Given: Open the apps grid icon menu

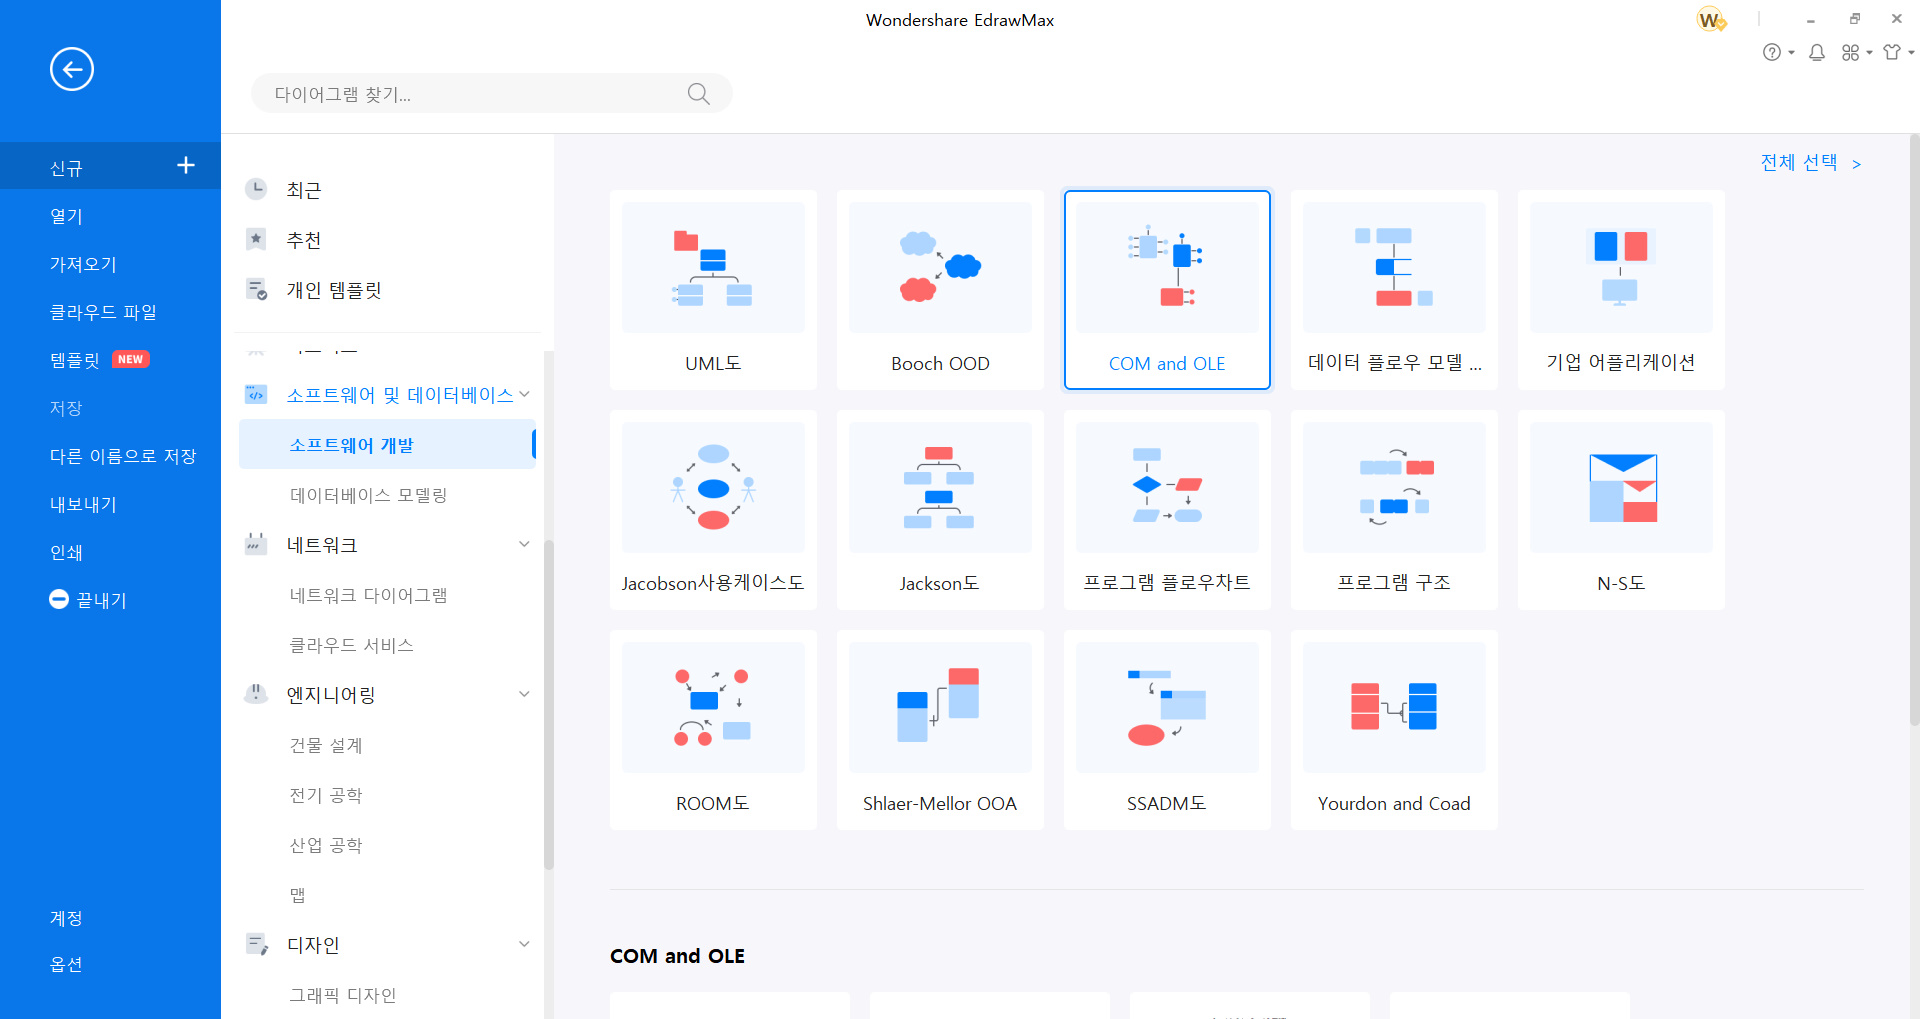Looking at the screenshot, I should pyautogui.click(x=1851, y=53).
